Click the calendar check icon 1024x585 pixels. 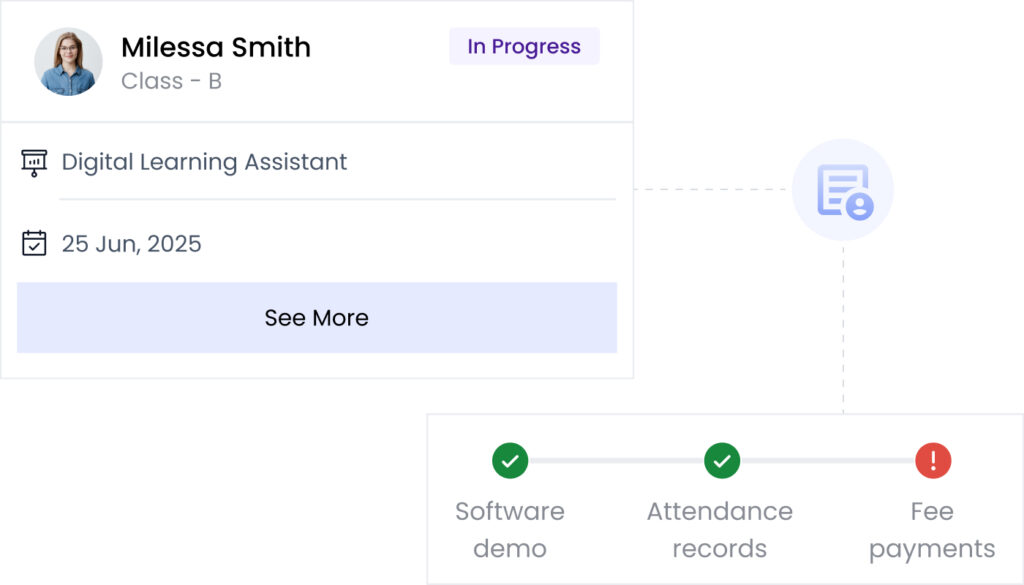[34, 243]
